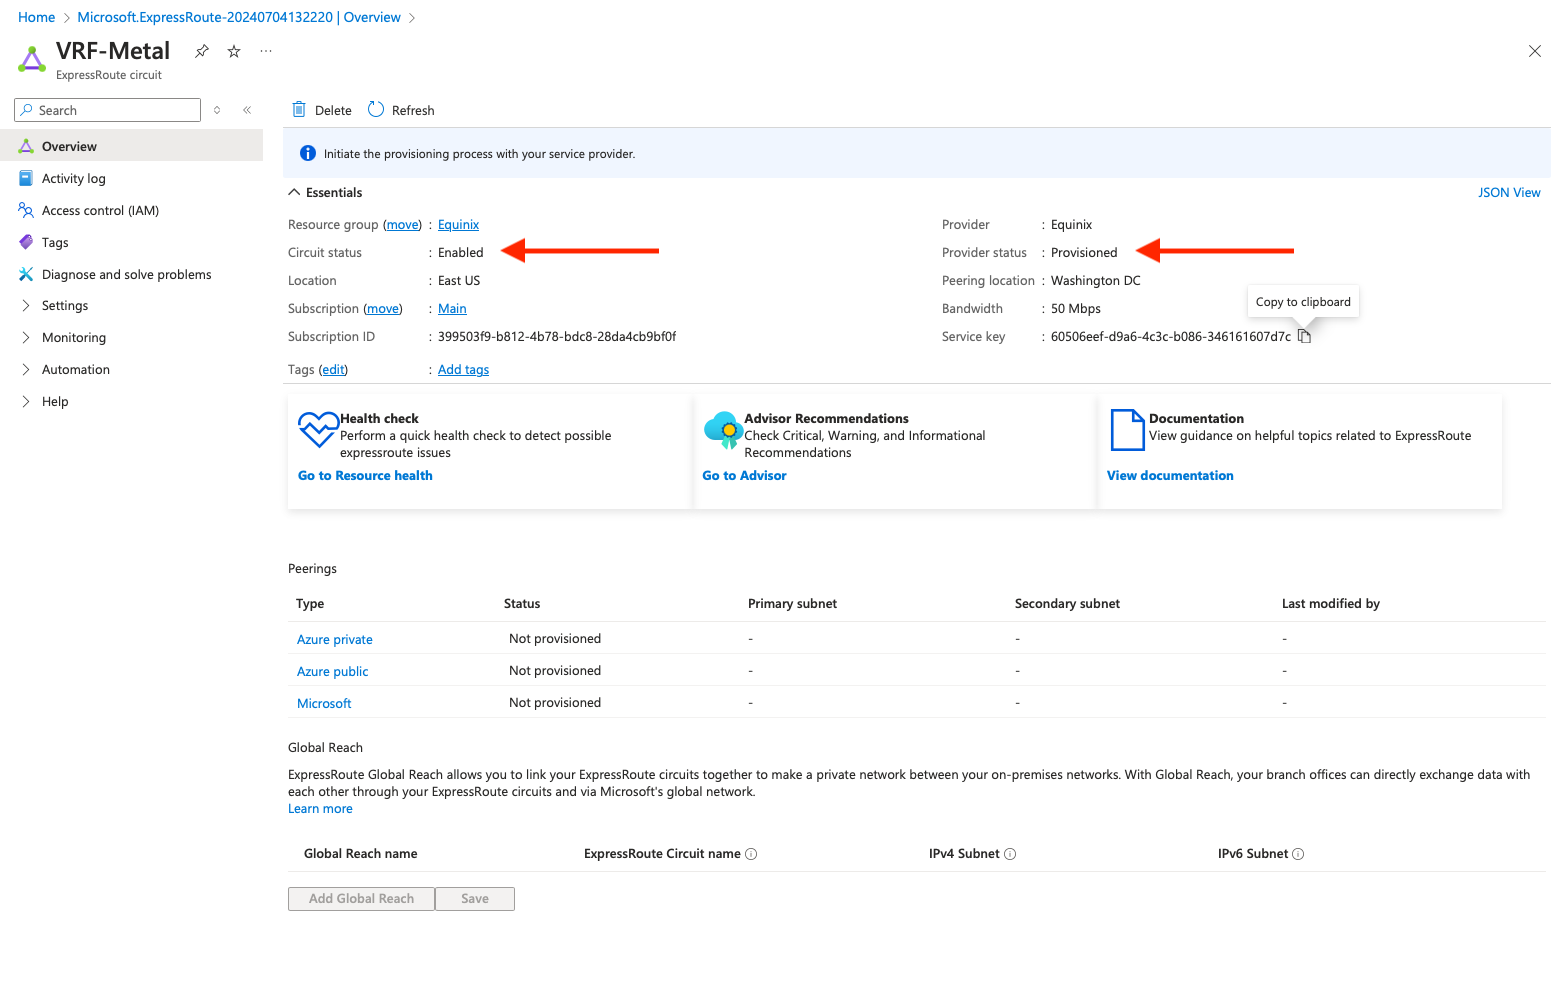Open the Main subscription link

[x=452, y=308]
